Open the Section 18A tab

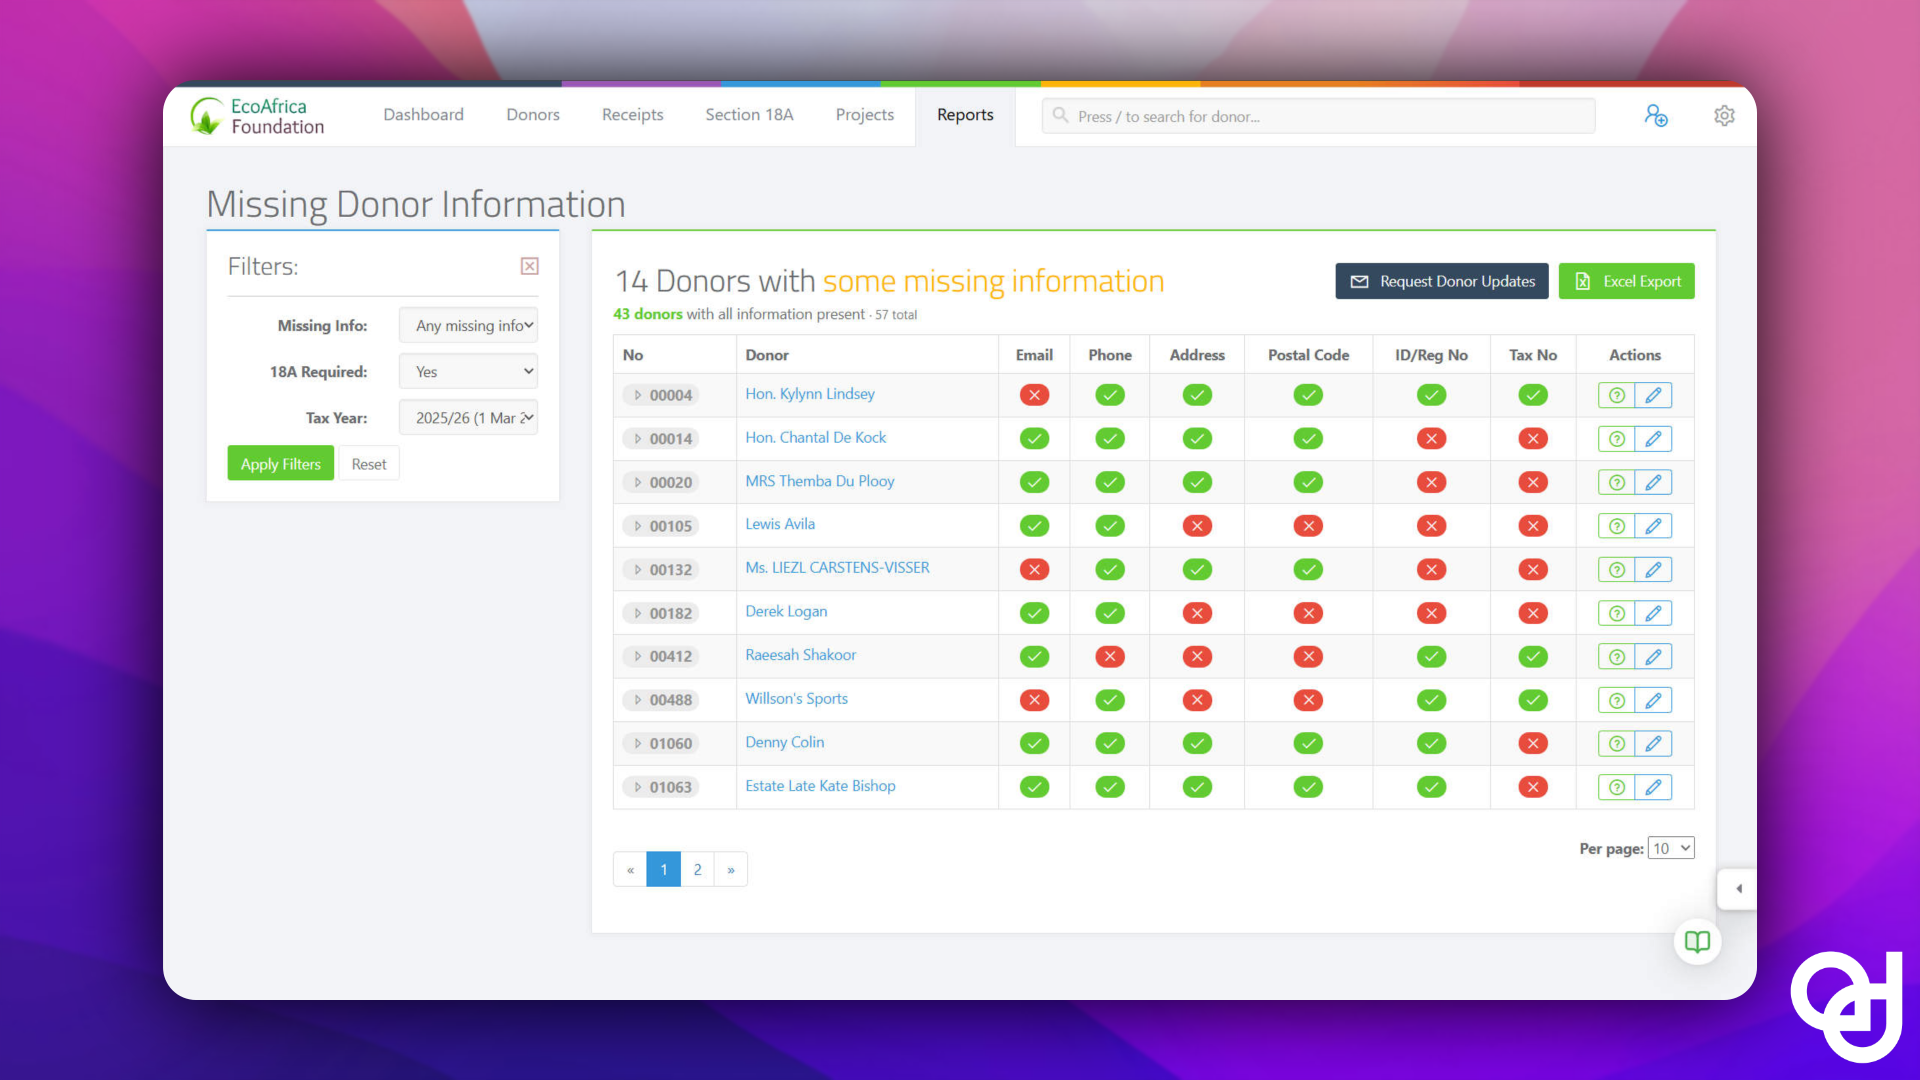749,115
